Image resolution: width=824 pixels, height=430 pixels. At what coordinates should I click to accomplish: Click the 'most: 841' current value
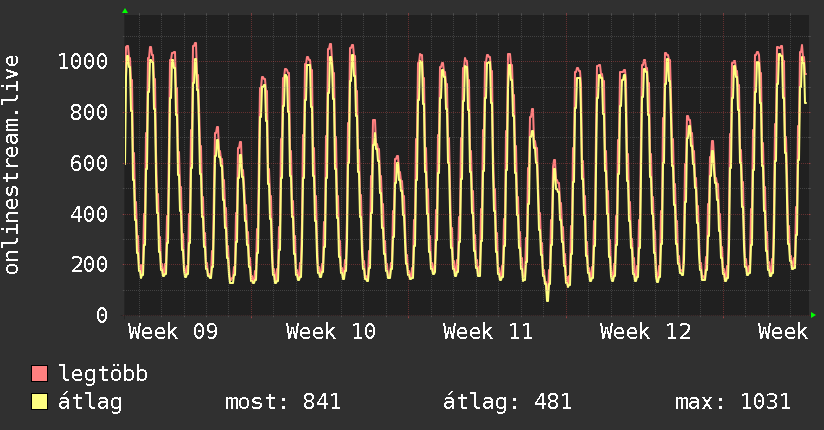283,402
